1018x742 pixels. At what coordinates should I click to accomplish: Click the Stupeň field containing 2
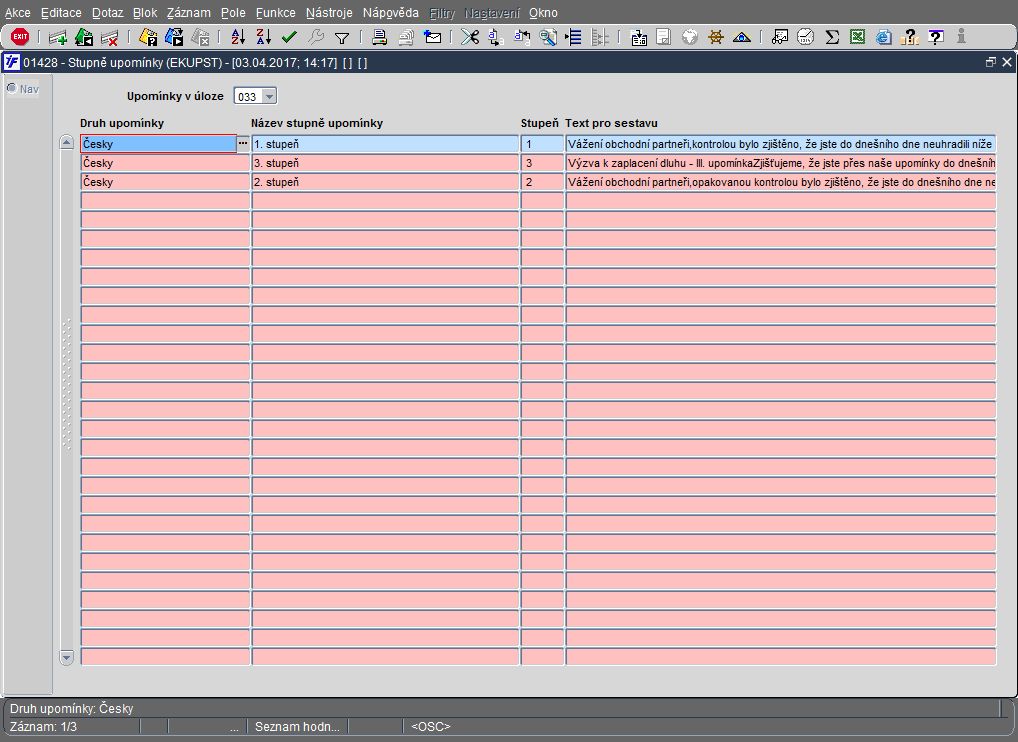(542, 182)
